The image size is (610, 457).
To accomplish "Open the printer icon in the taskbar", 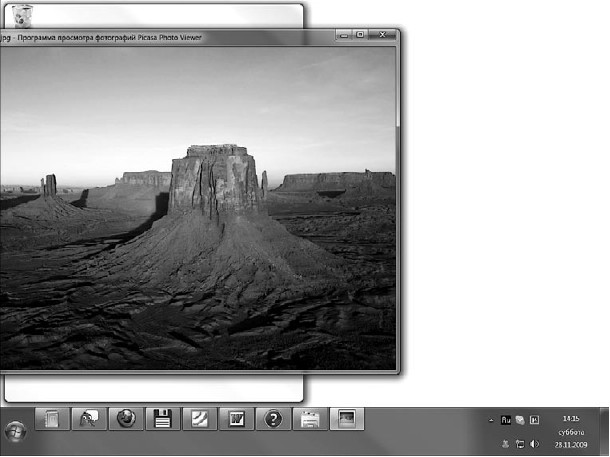I will (308, 420).
